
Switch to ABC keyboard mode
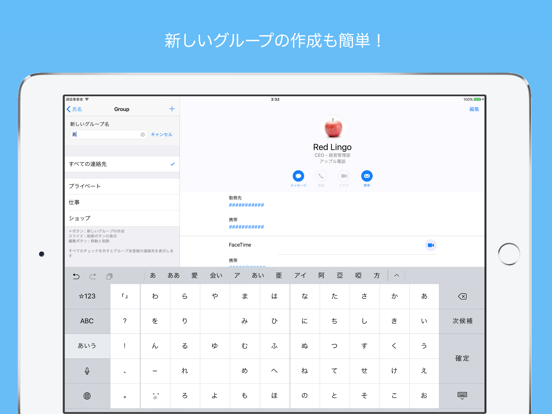pyautogui.click(x=87, y=321)
